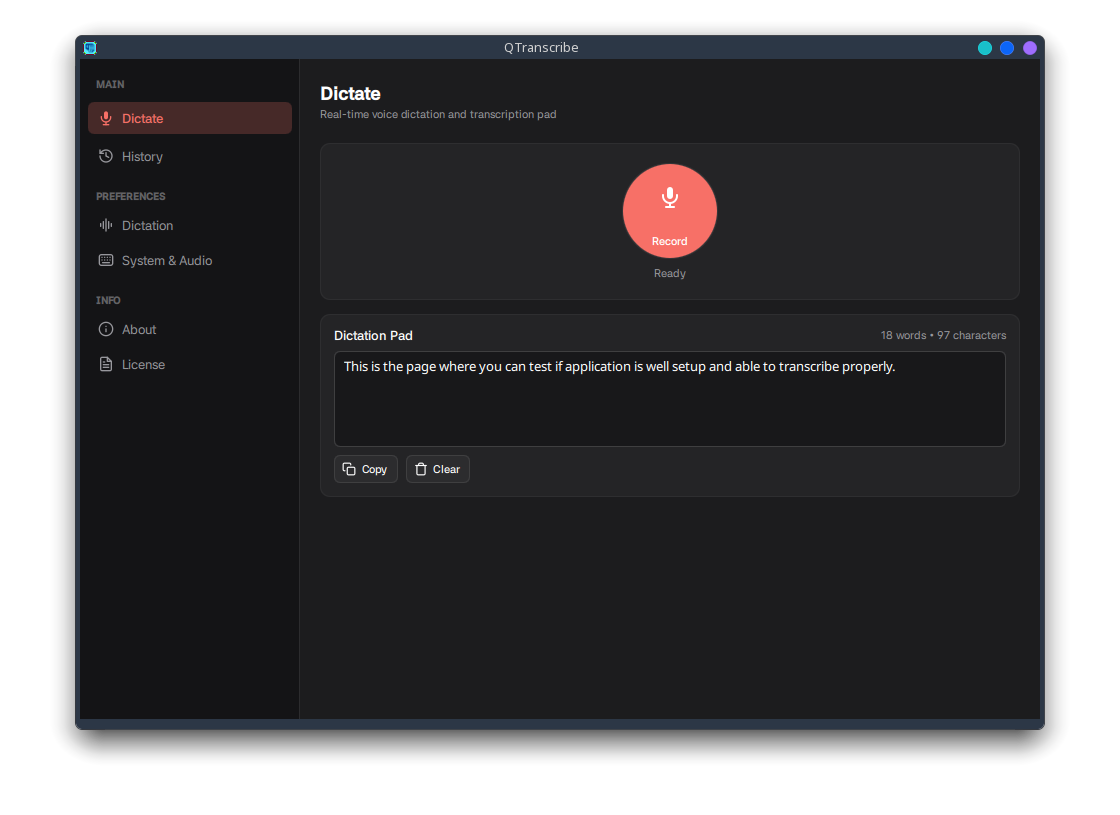
Task: Click the 'PREFERENCES' section label
Action: click(131, 196)
